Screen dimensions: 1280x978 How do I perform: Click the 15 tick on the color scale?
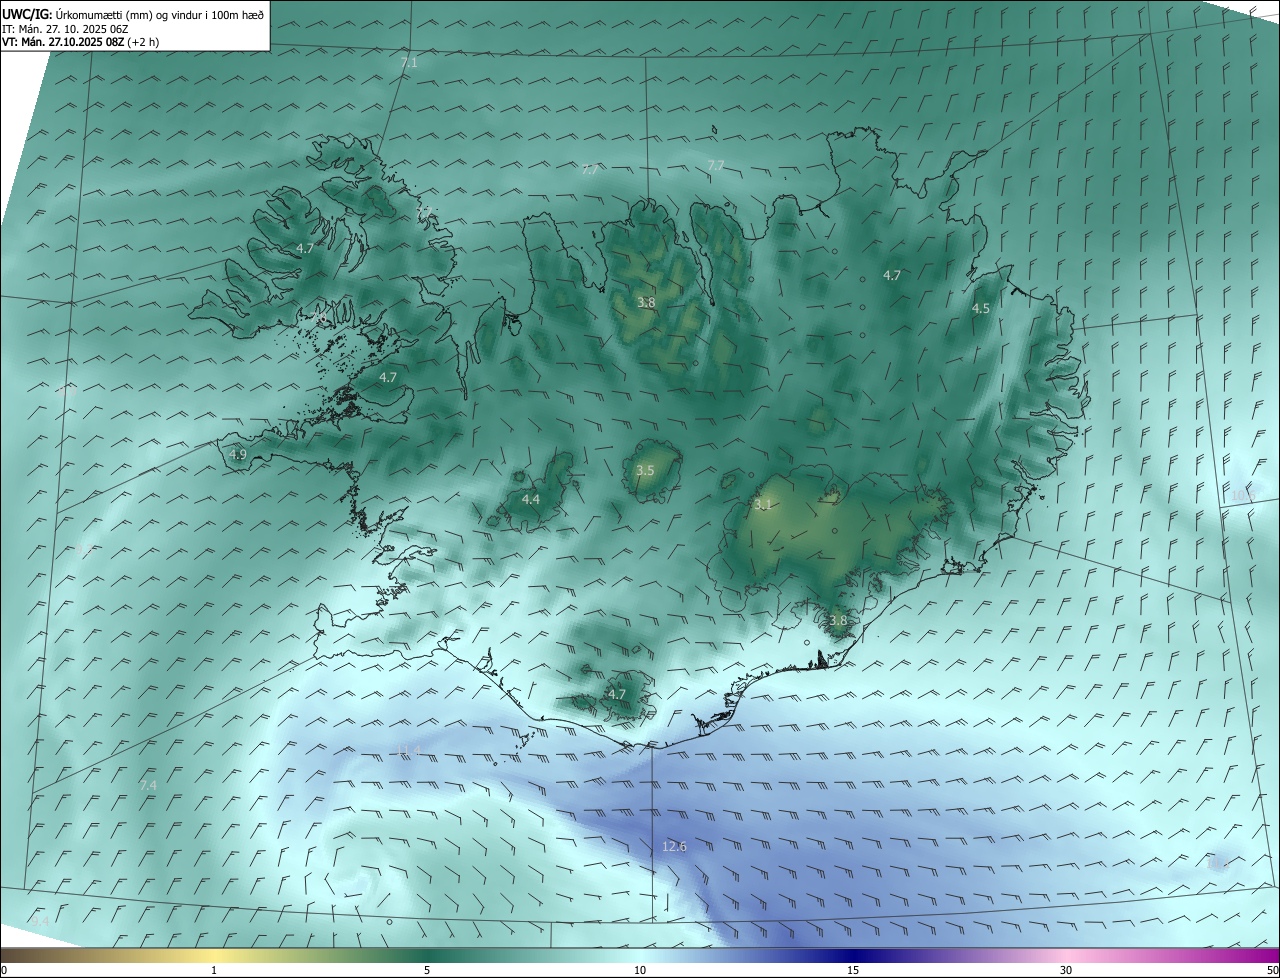coord(853,970)
